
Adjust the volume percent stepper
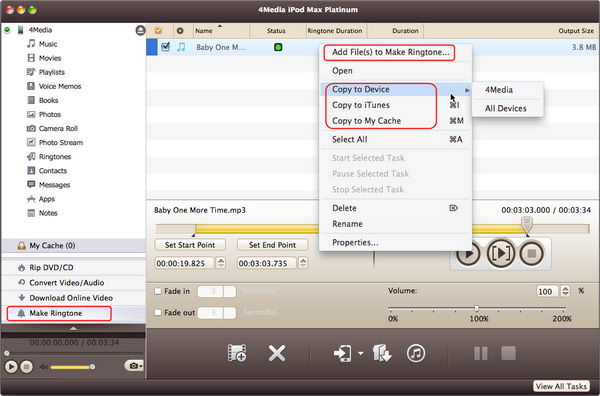(x=565, y=291)
